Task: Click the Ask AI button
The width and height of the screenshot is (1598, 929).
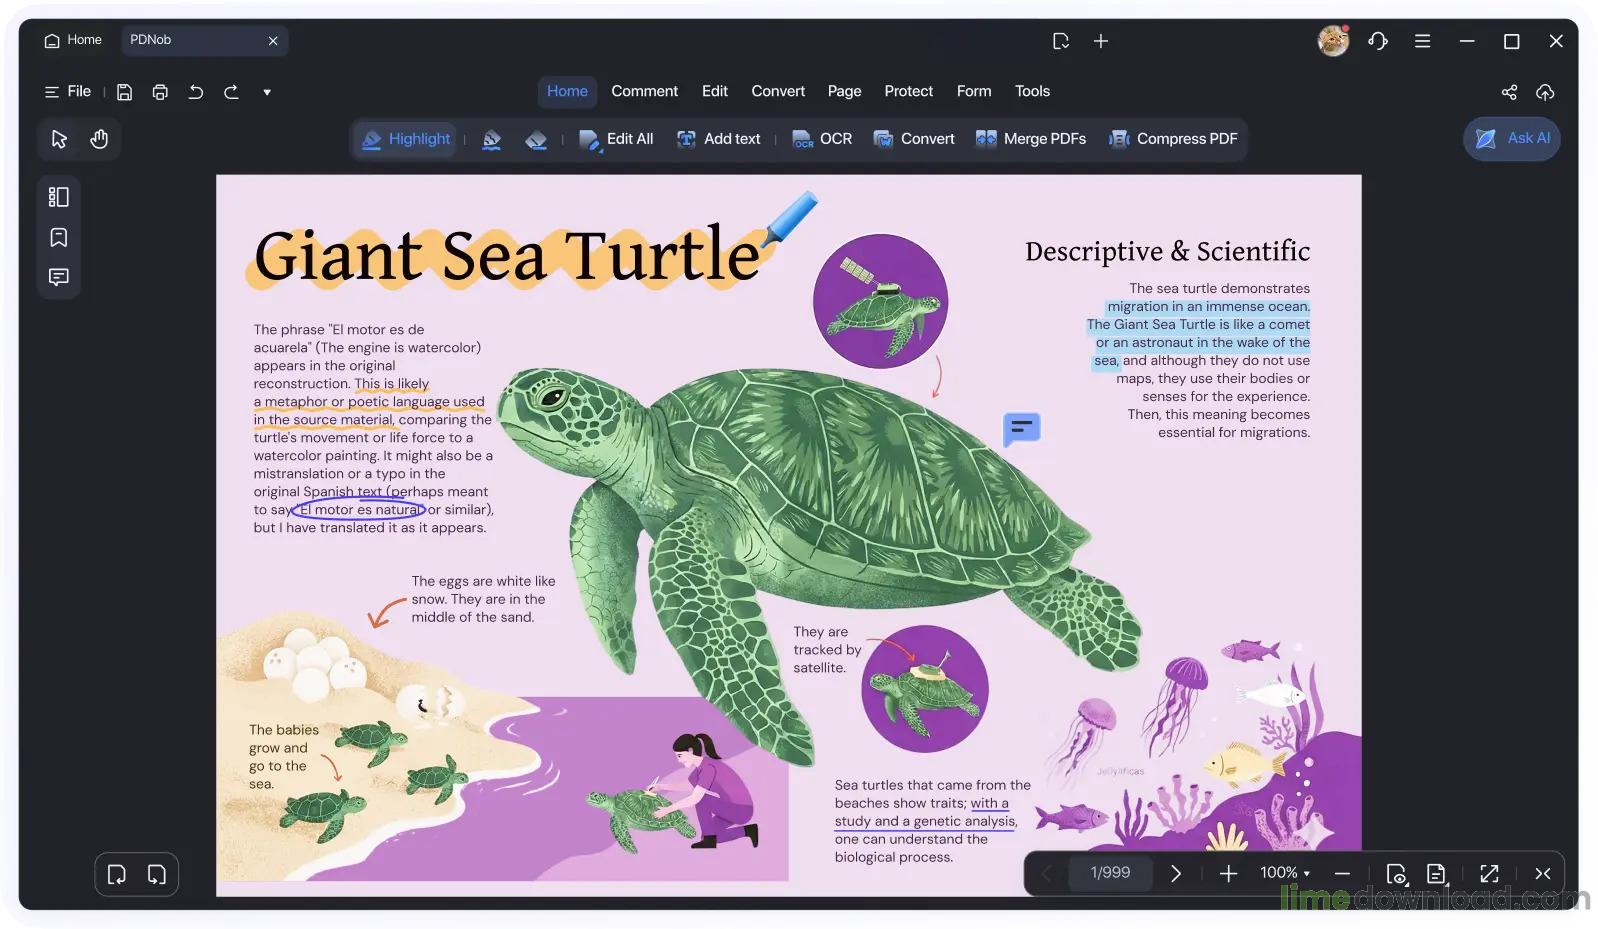Action: click(1512, 139)
